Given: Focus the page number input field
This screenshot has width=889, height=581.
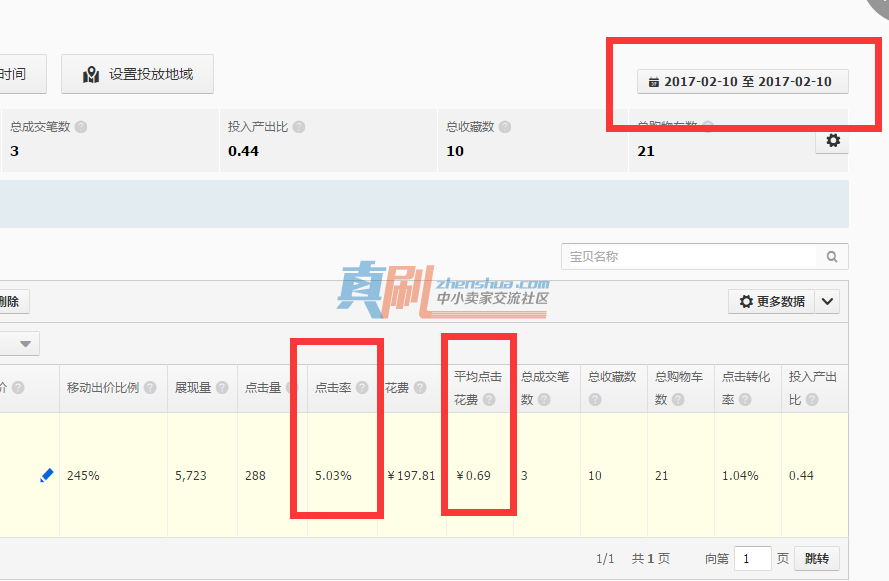Looking at the screenshot, I should tap(752, 559).
